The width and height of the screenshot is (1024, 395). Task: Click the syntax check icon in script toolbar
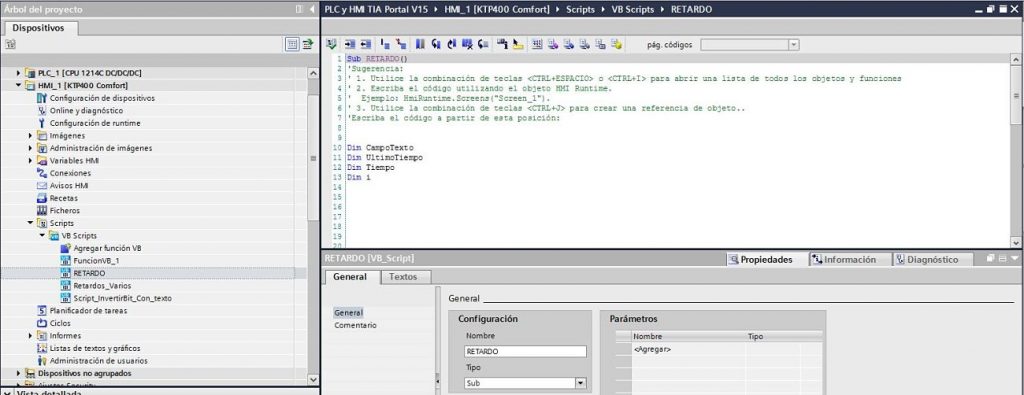(331, 44)
